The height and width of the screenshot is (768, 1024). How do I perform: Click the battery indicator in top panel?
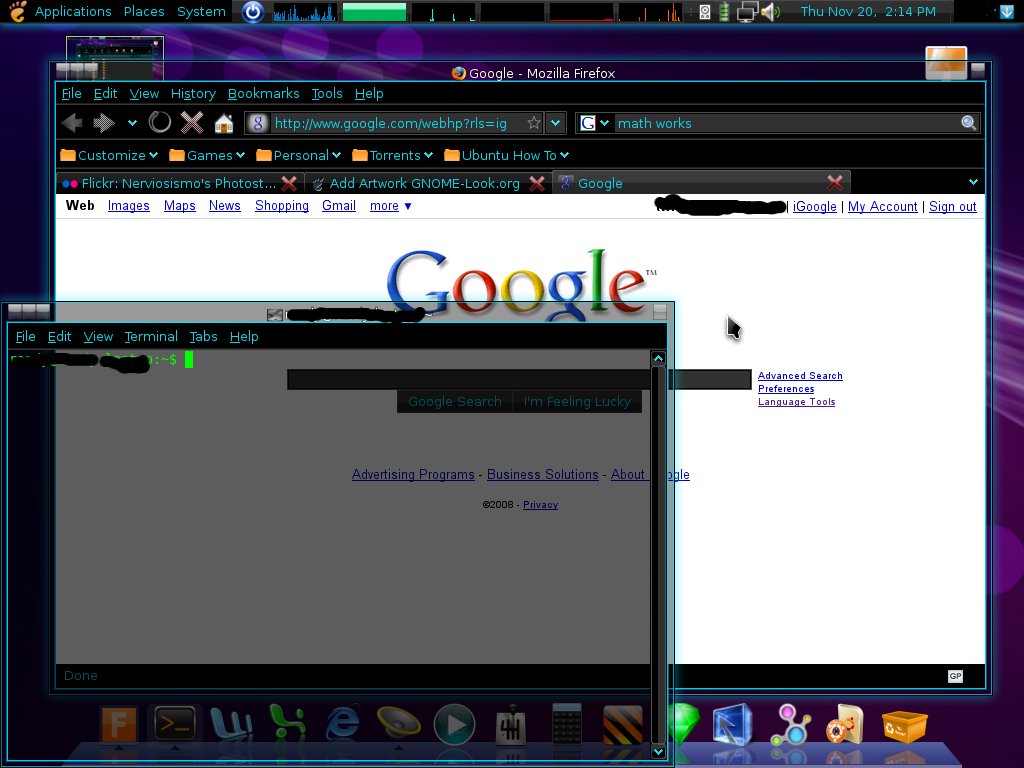tap(724, 12)
